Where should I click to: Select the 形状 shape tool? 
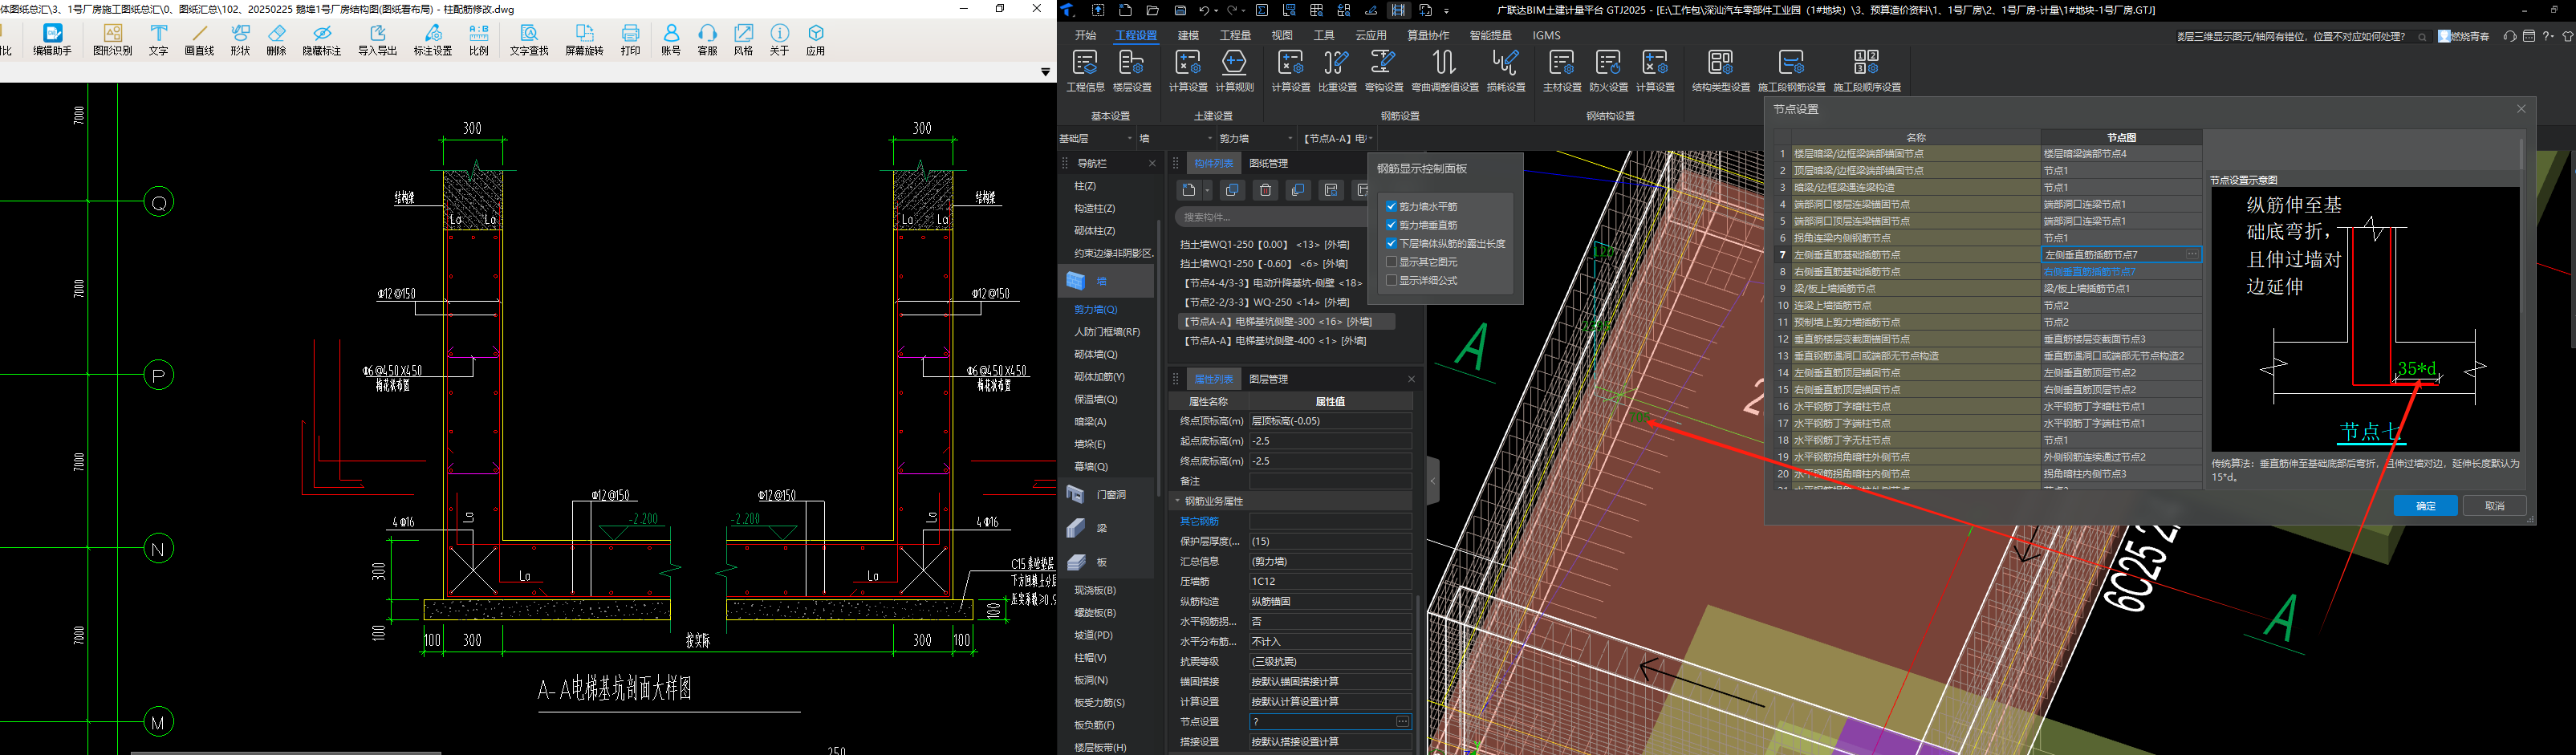(x=240, y=40)
